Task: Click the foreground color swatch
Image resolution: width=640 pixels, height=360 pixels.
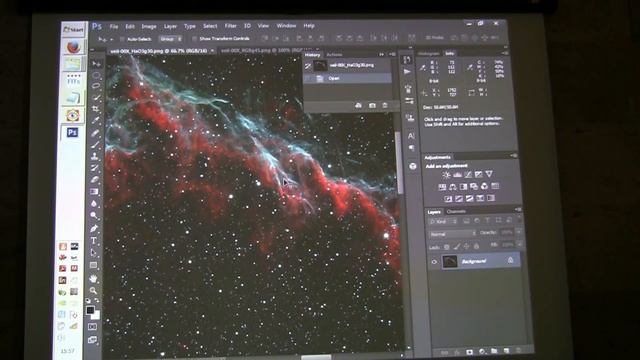Action: (90, 311)
